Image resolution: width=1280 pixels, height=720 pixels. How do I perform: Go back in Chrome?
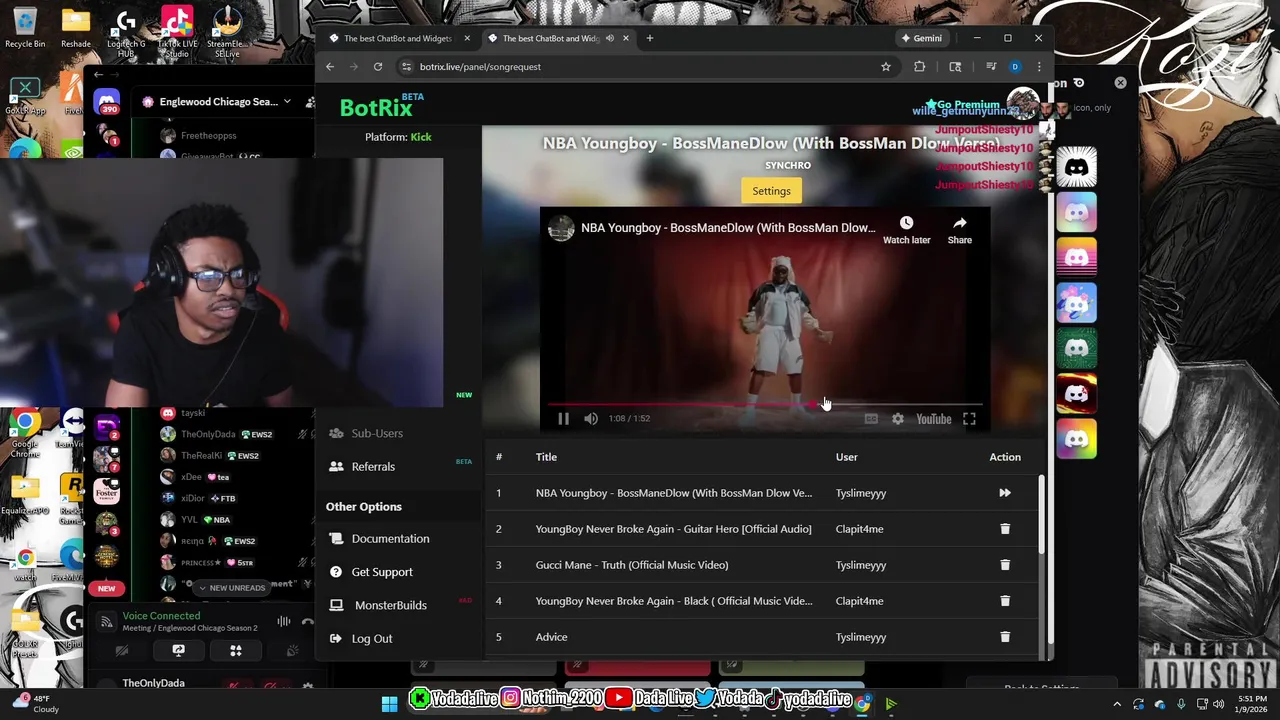click(330, 67)
